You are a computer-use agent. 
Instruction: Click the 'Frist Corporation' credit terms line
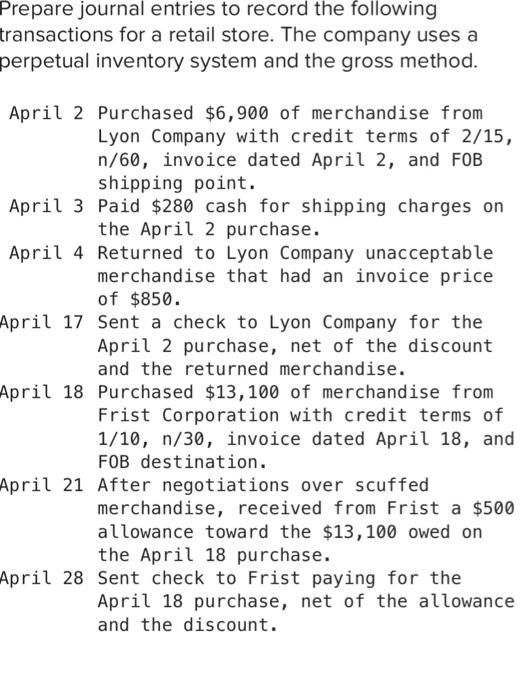click(x=300, y=415)
